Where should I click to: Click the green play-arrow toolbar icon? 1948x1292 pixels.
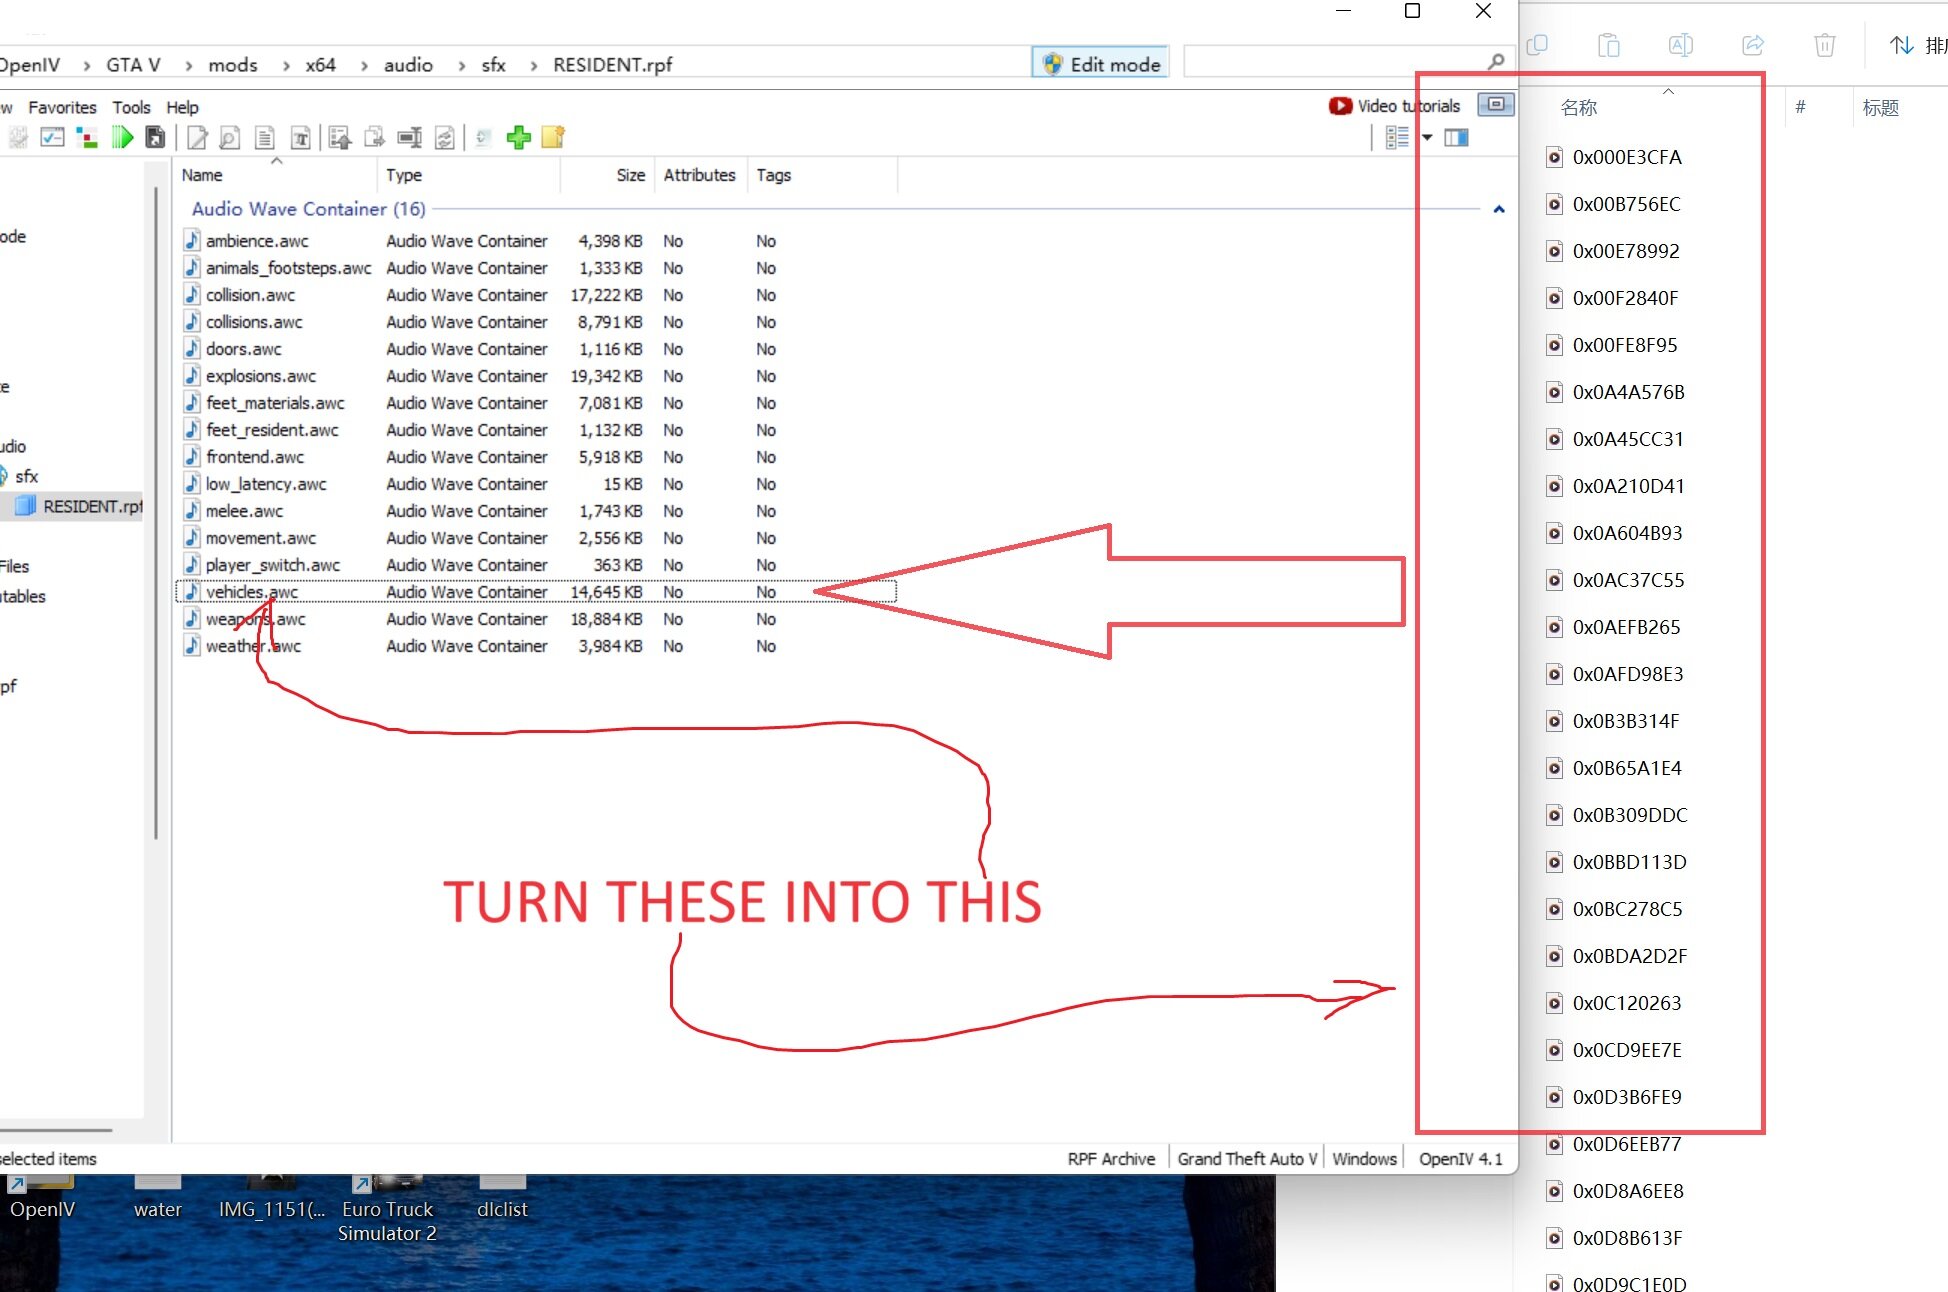pos(122,138)
